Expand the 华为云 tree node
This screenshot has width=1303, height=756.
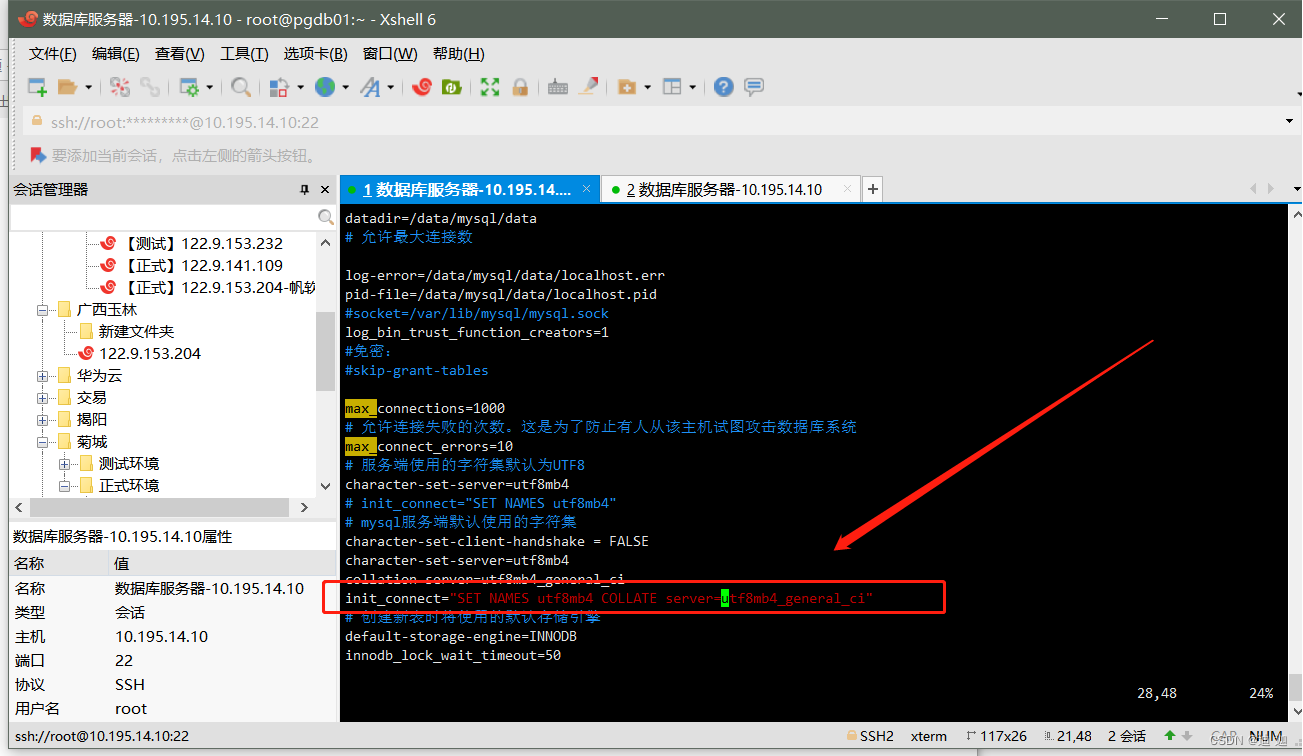point(40,375)
